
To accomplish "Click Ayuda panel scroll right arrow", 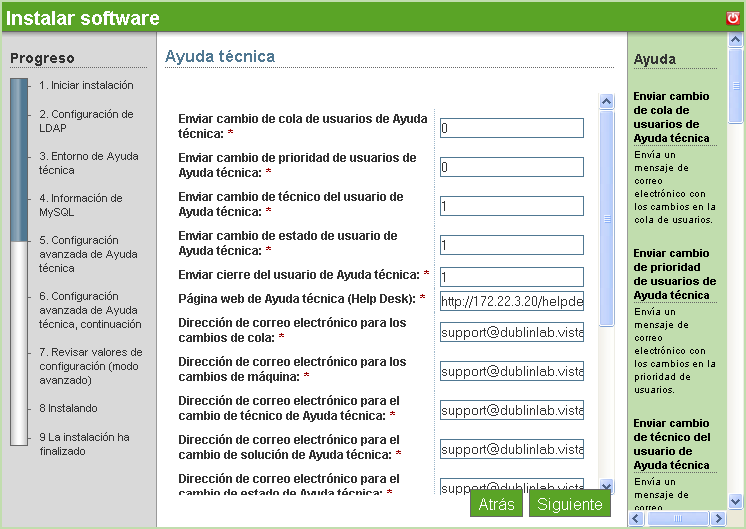I will click(x=718, y=518).
